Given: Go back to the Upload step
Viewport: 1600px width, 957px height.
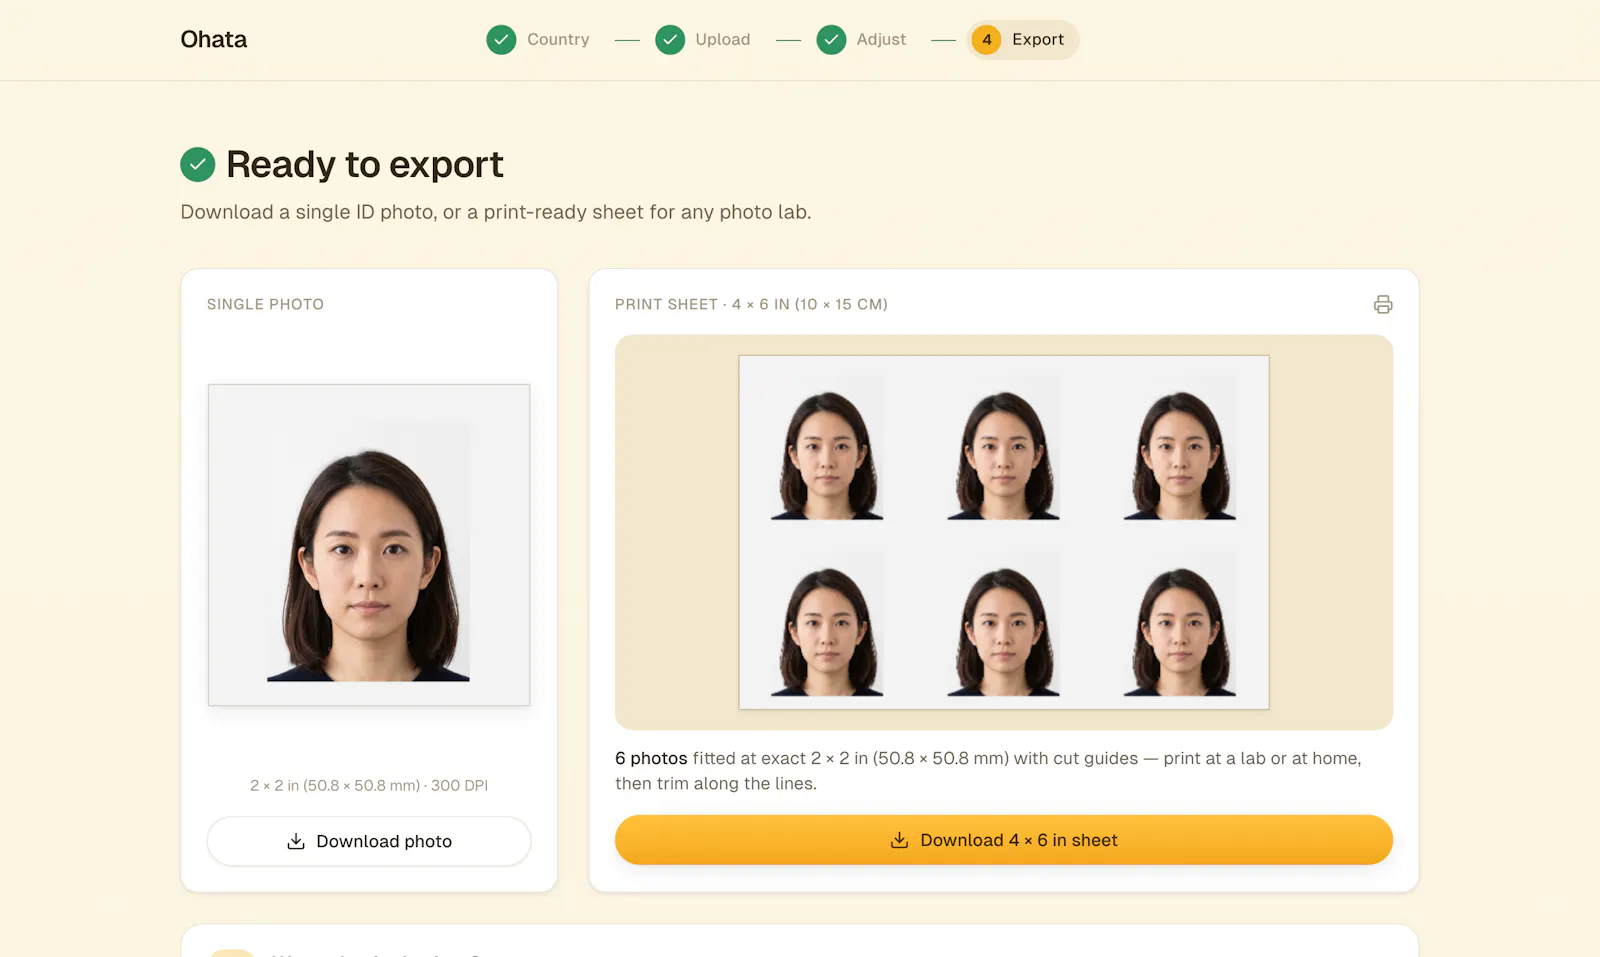Looking at the screenshot, I should (703, 39).
